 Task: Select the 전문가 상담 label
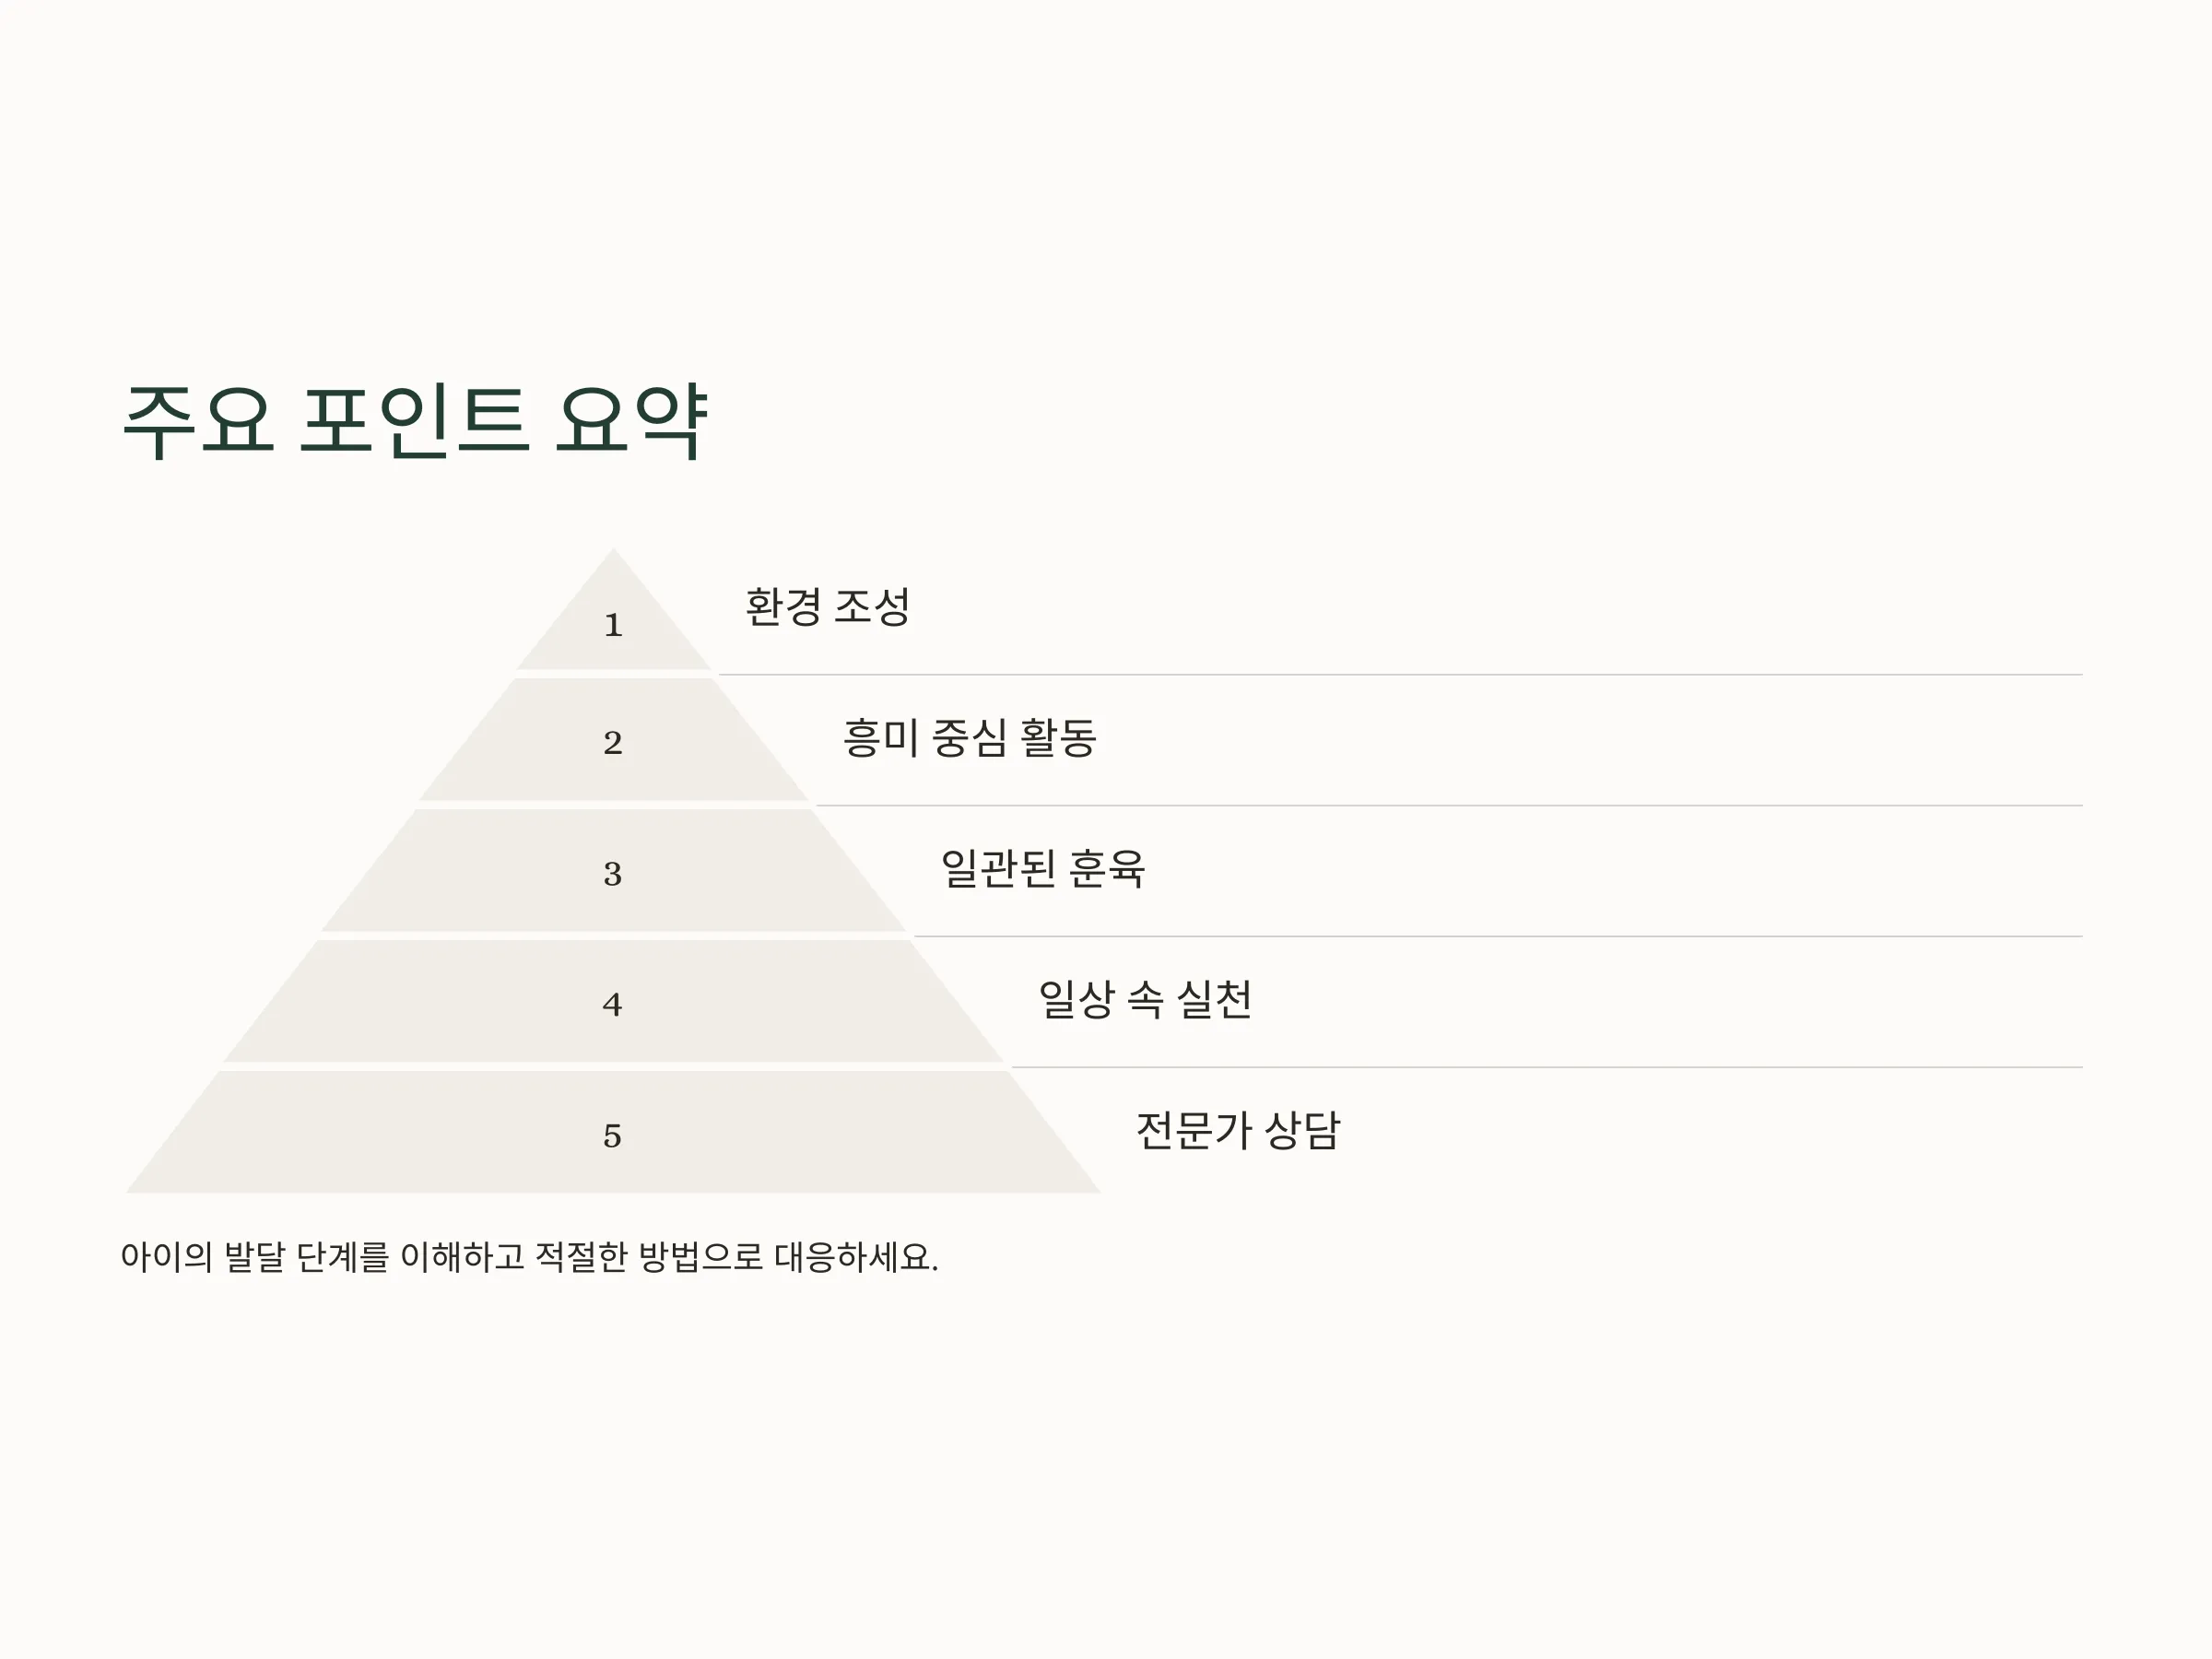pos(1238,1130)
